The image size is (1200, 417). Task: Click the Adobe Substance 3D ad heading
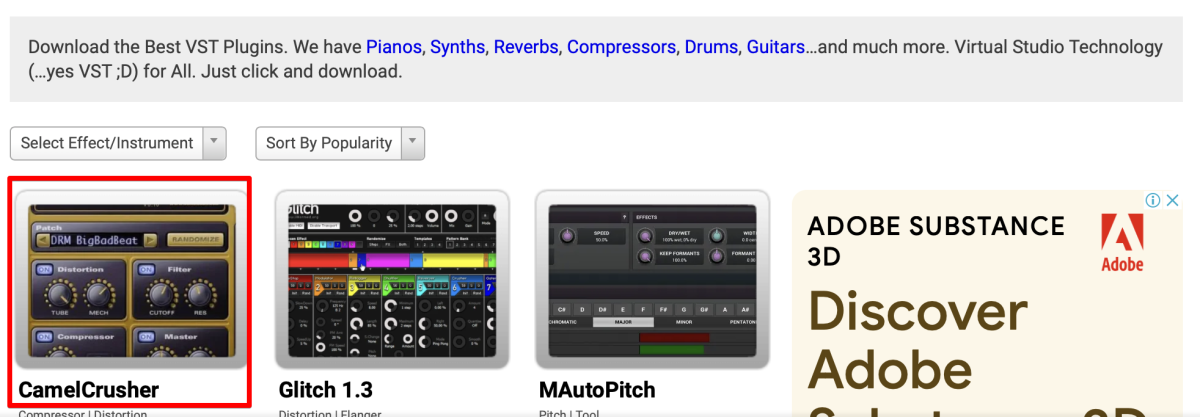[x=936, y=241]
